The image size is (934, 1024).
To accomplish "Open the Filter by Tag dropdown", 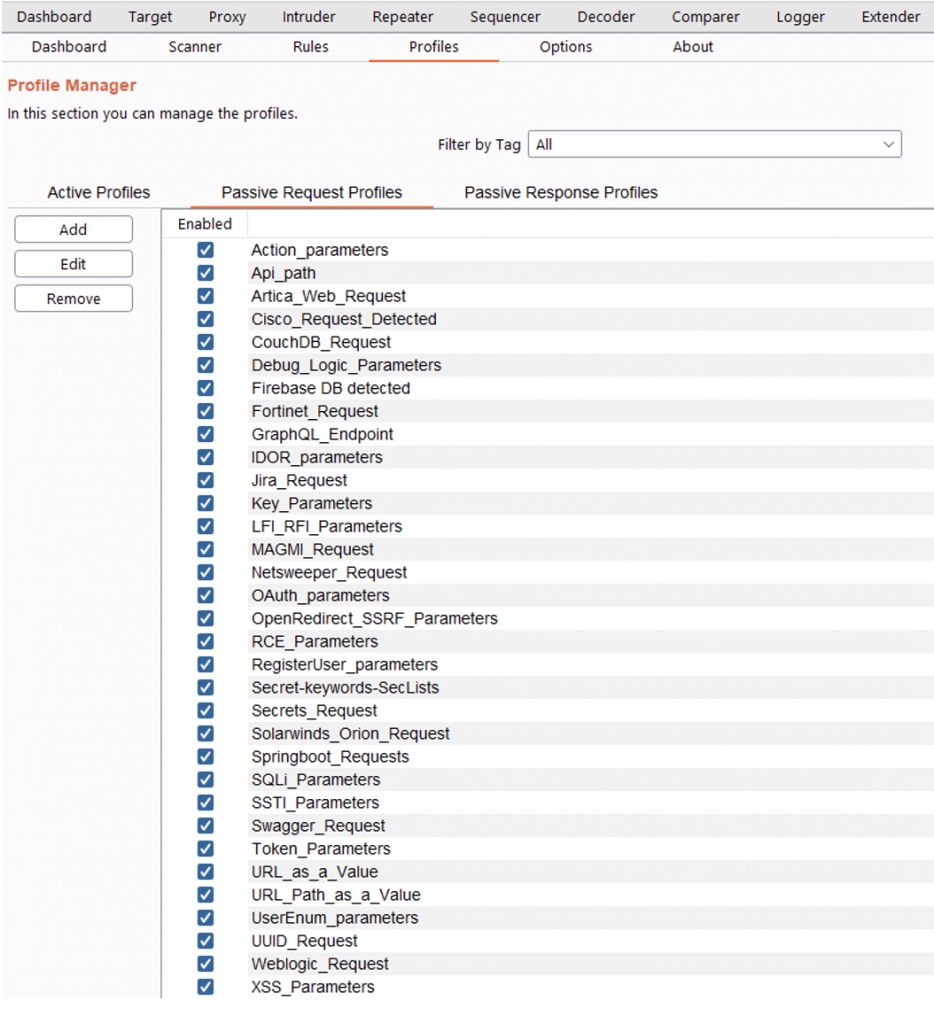I will tap(714, 144).
